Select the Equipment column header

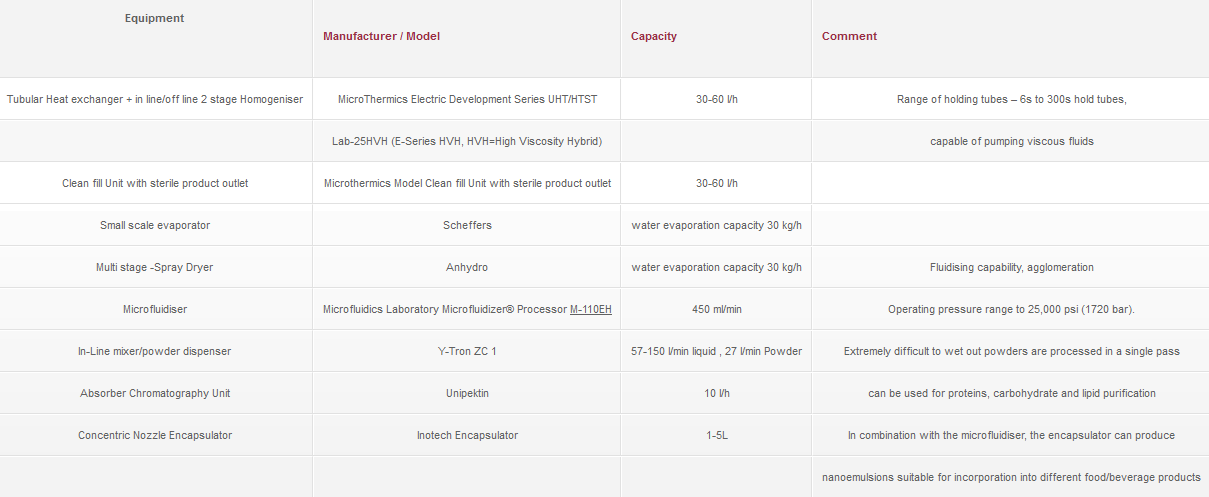(x=155, y=18)
